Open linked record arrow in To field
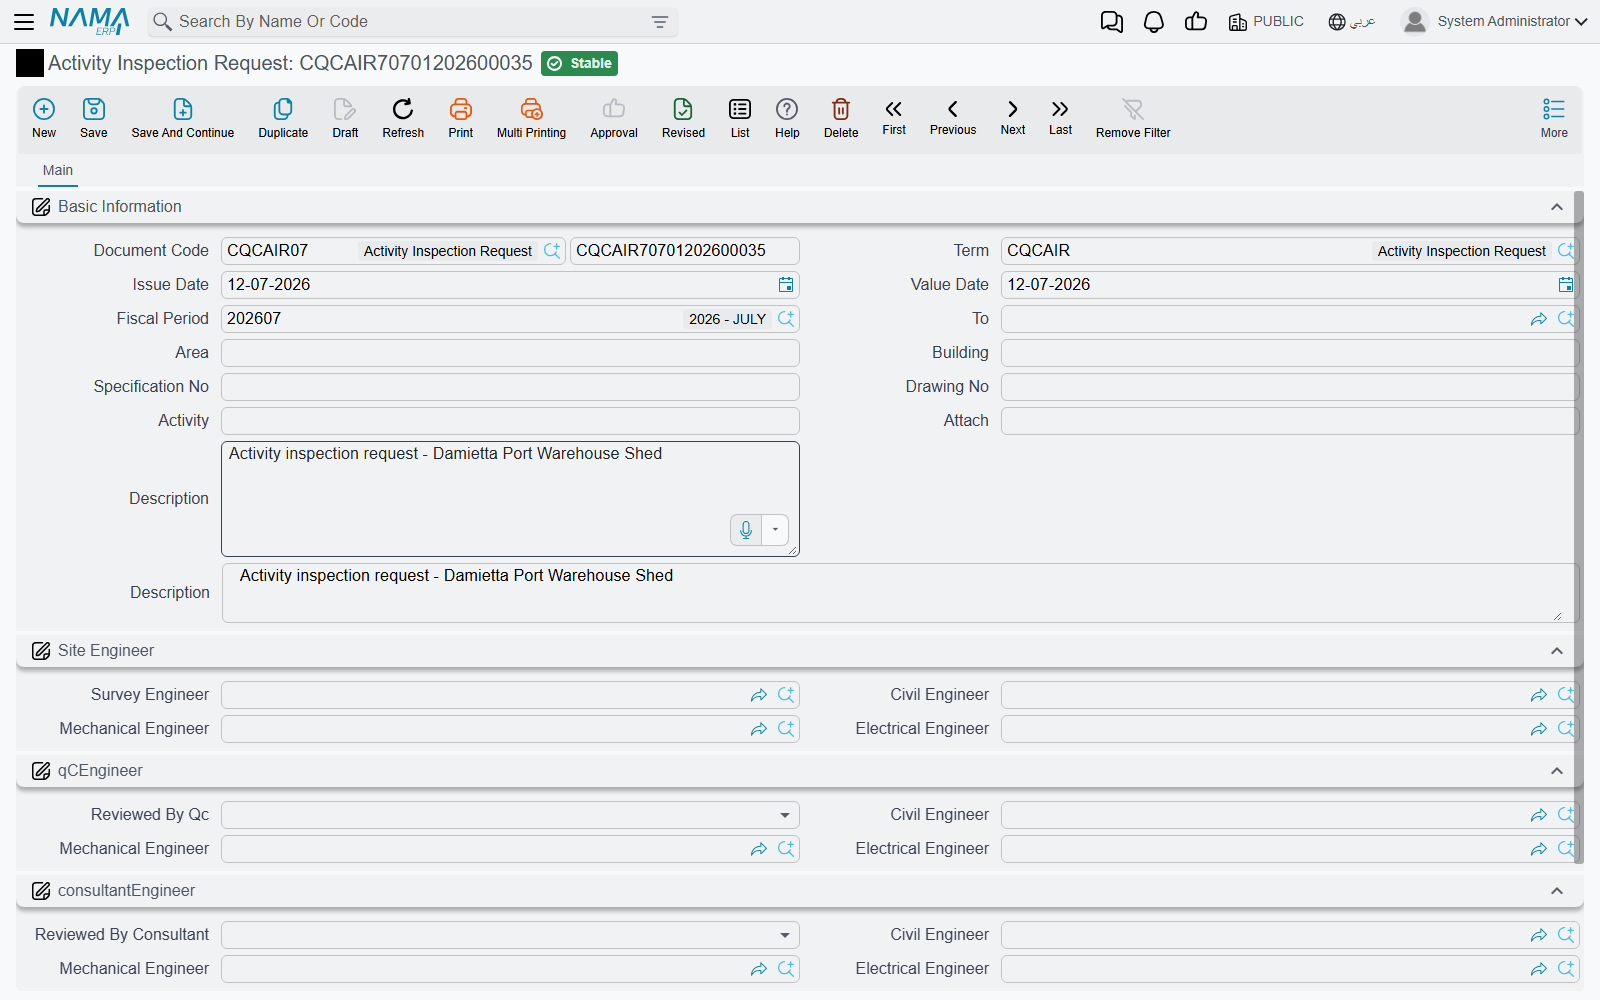The image size is (1600, 1000). click(1539, 319)
